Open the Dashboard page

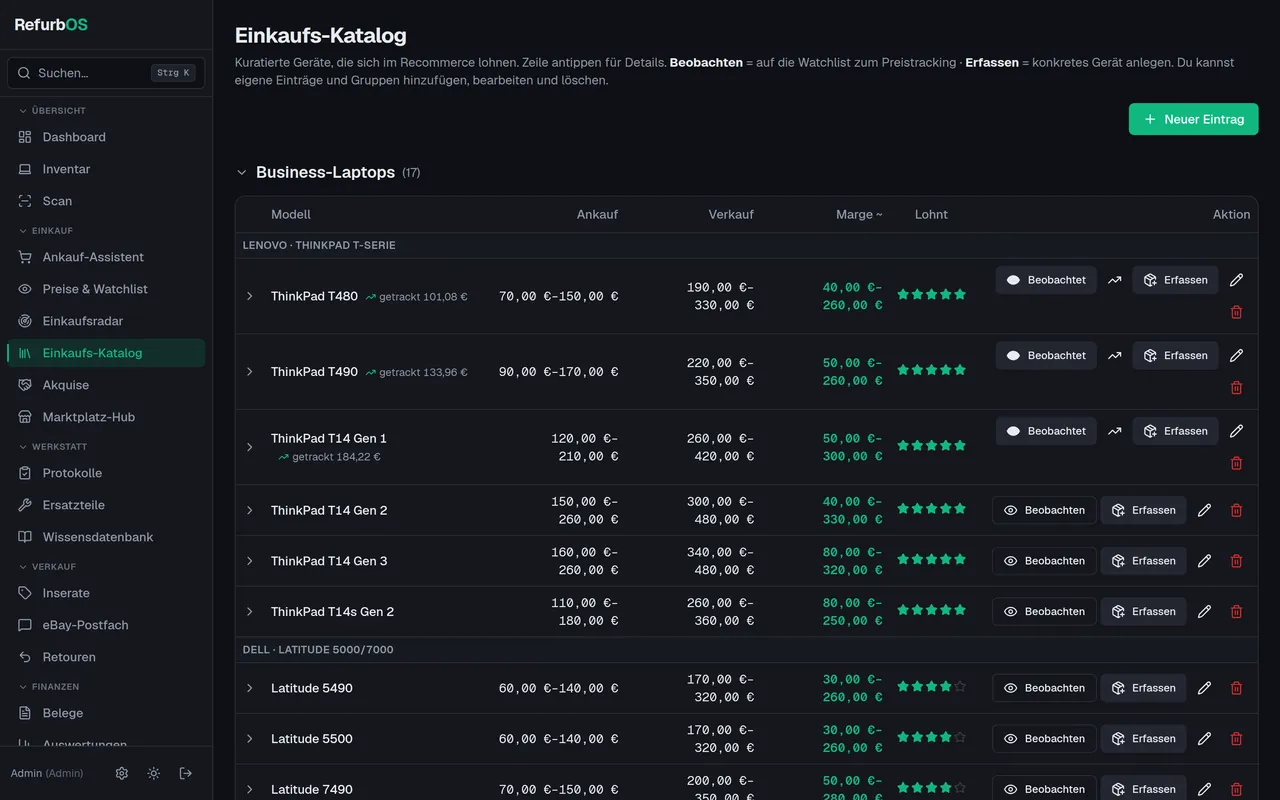[x=106, y=137]
